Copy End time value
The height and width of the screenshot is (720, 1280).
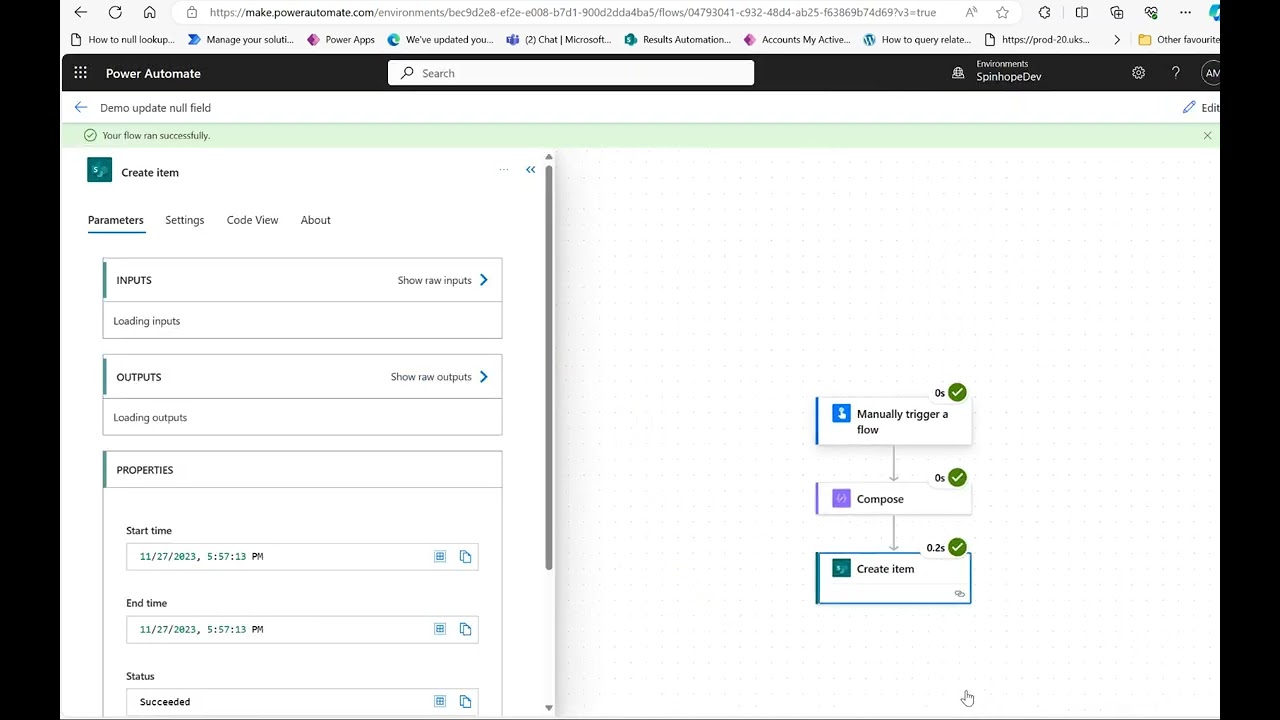click(x=465, y=629)
